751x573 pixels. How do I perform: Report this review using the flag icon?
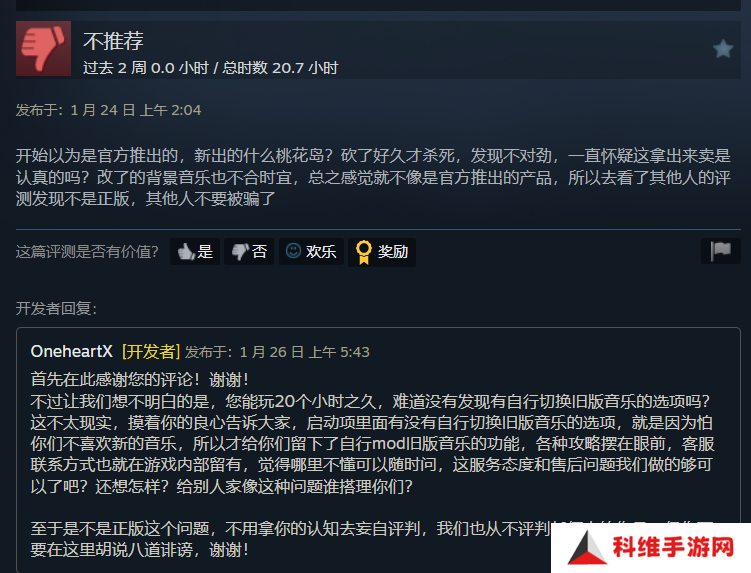[721, 251]
